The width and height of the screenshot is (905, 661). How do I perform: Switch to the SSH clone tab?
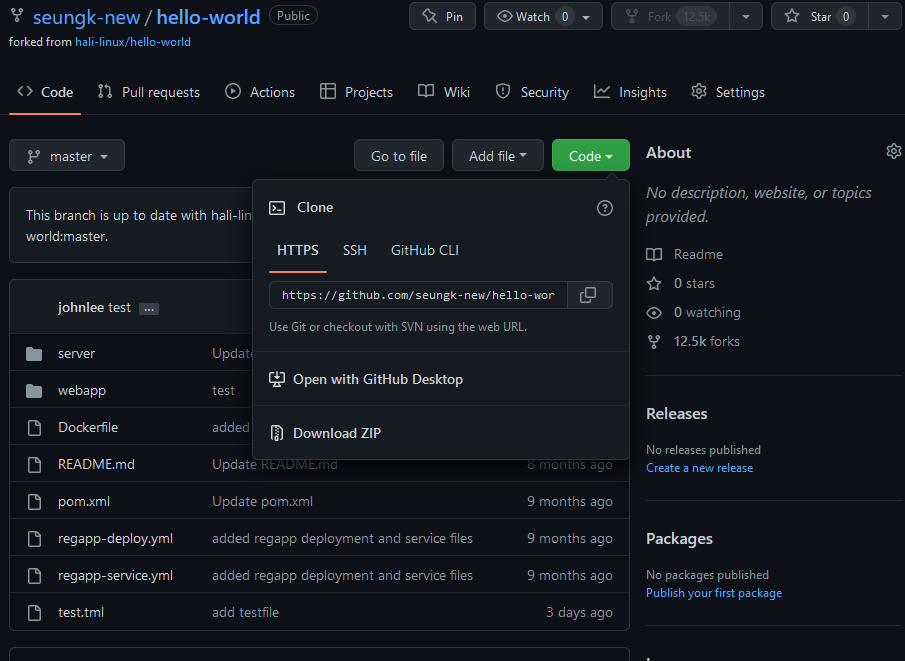point(354,251)
